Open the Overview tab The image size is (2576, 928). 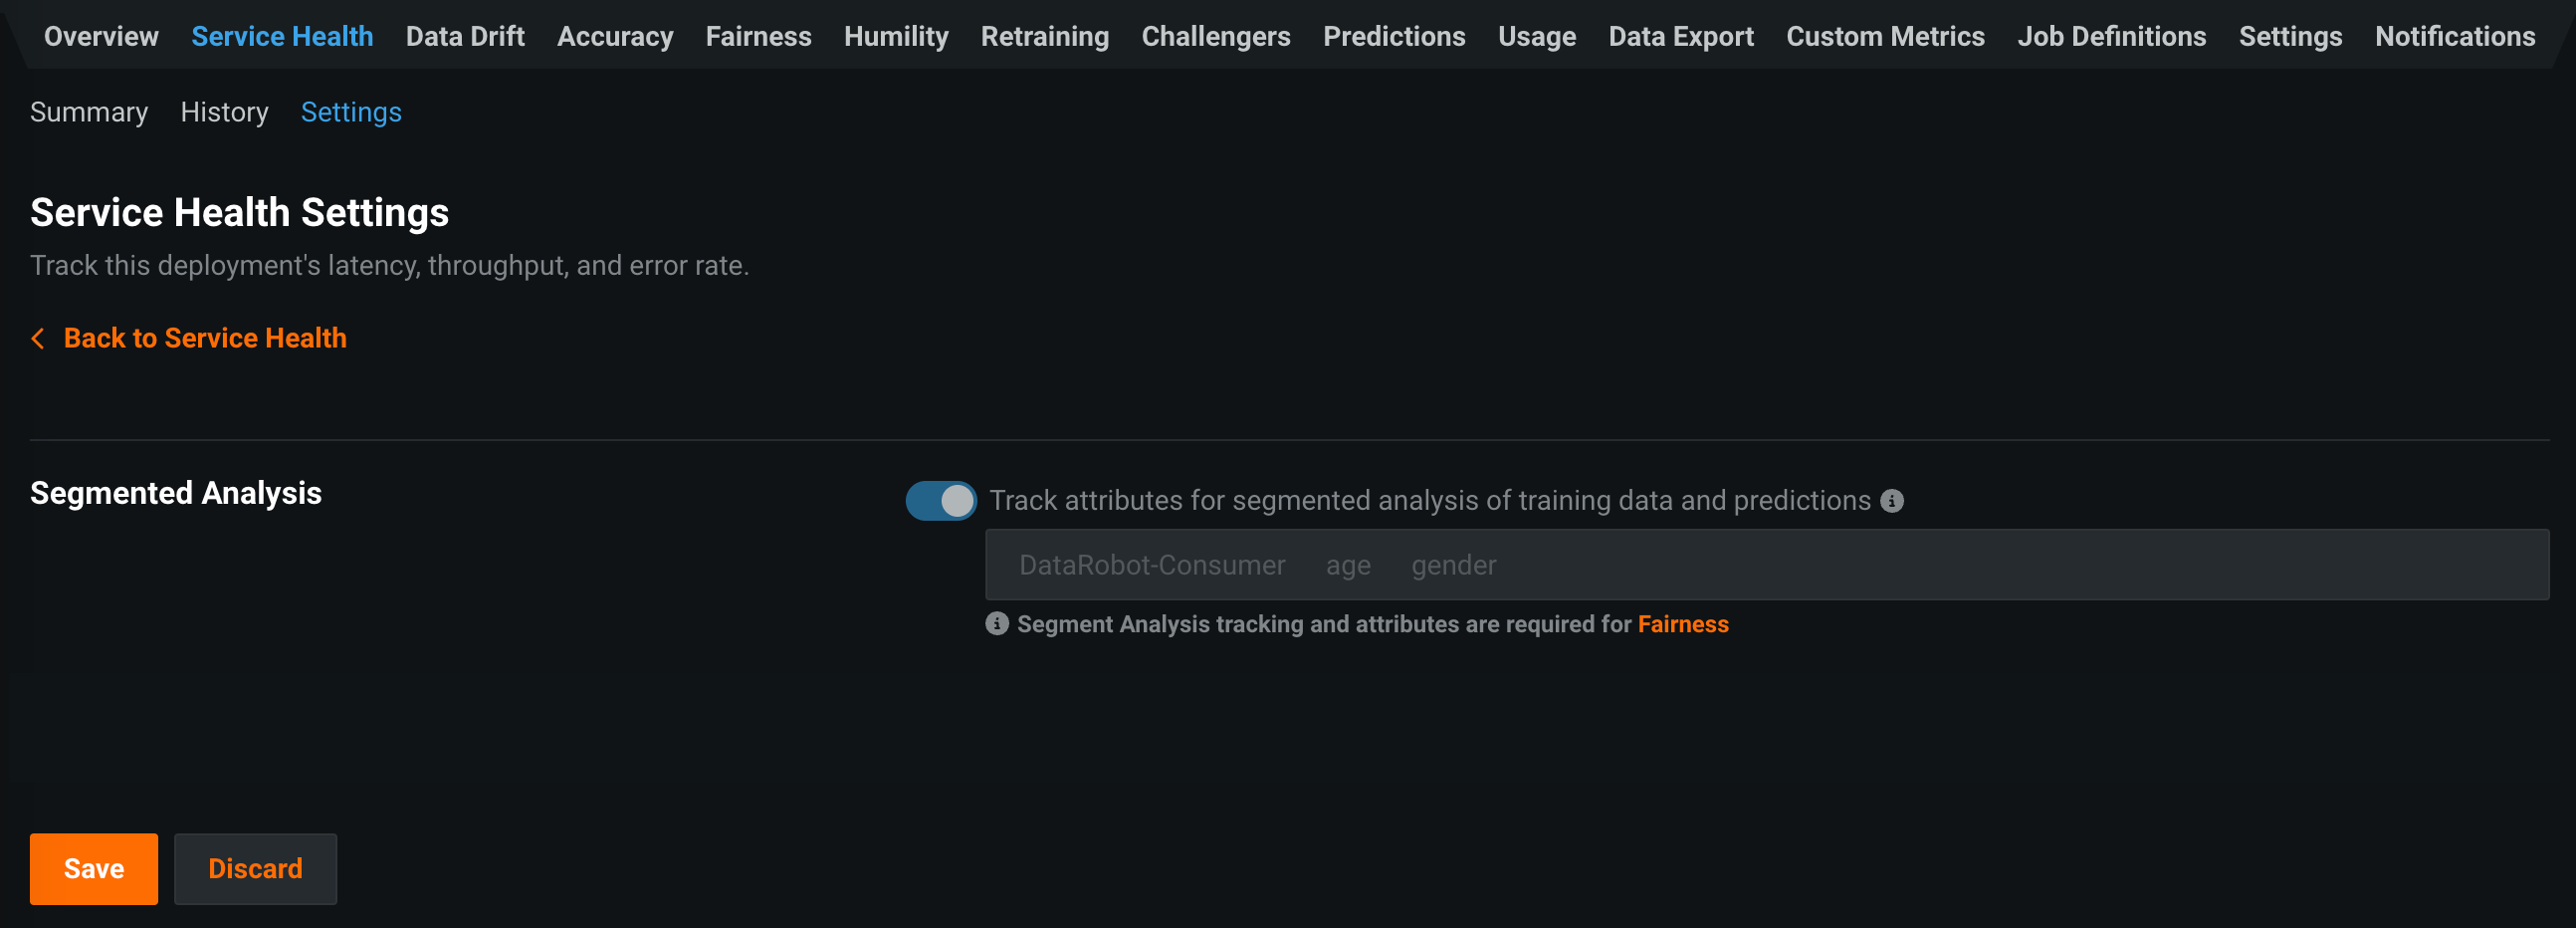pyautogui.click(x=101, y=37)
